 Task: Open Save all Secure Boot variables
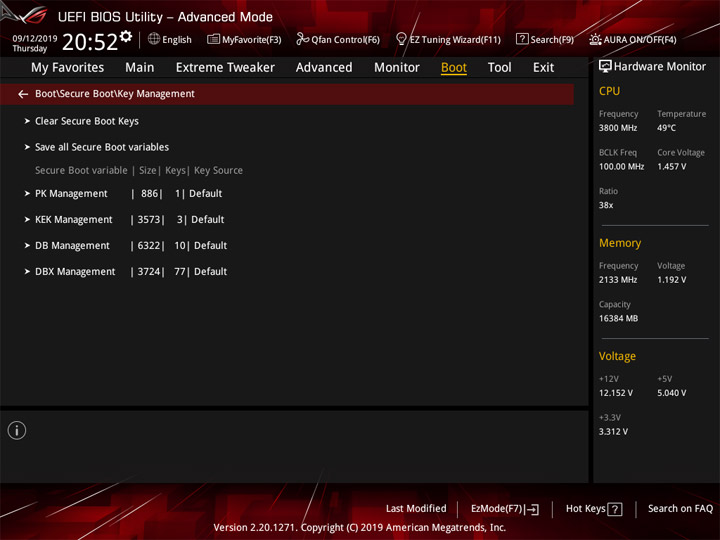(x=102, y=147)
